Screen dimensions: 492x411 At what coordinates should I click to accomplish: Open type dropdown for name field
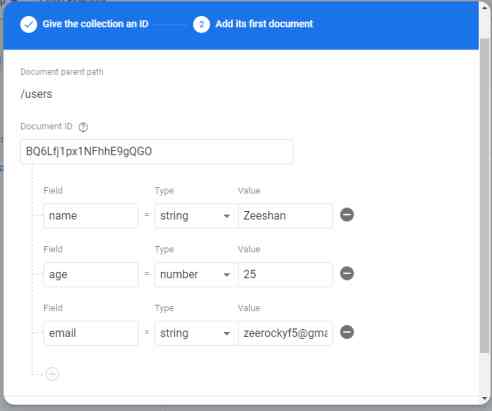(x=195, y=216)
